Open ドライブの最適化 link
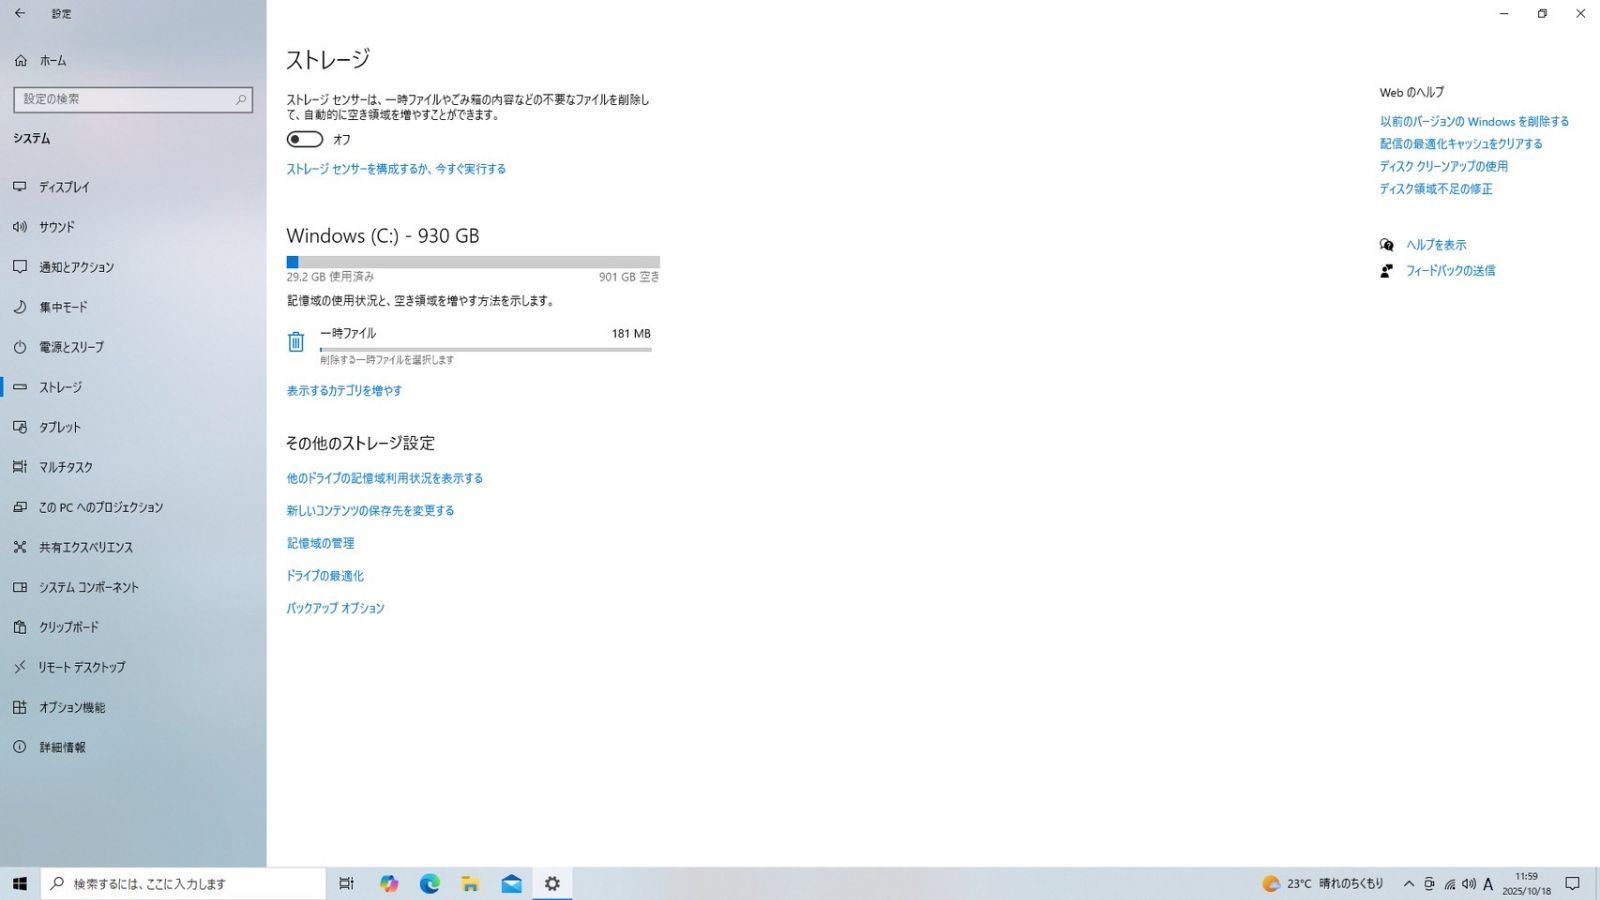The image size is (1600, 900). [325, 576]
